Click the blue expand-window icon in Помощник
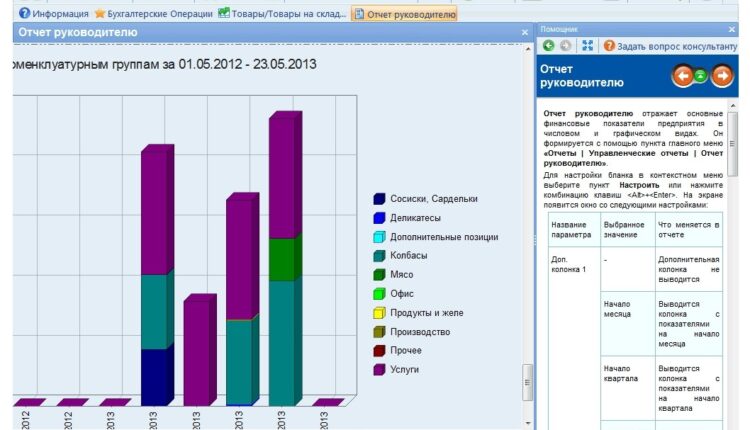Viewport: 750px width, 430px height. pyautogui.click(x=588, y=46)
